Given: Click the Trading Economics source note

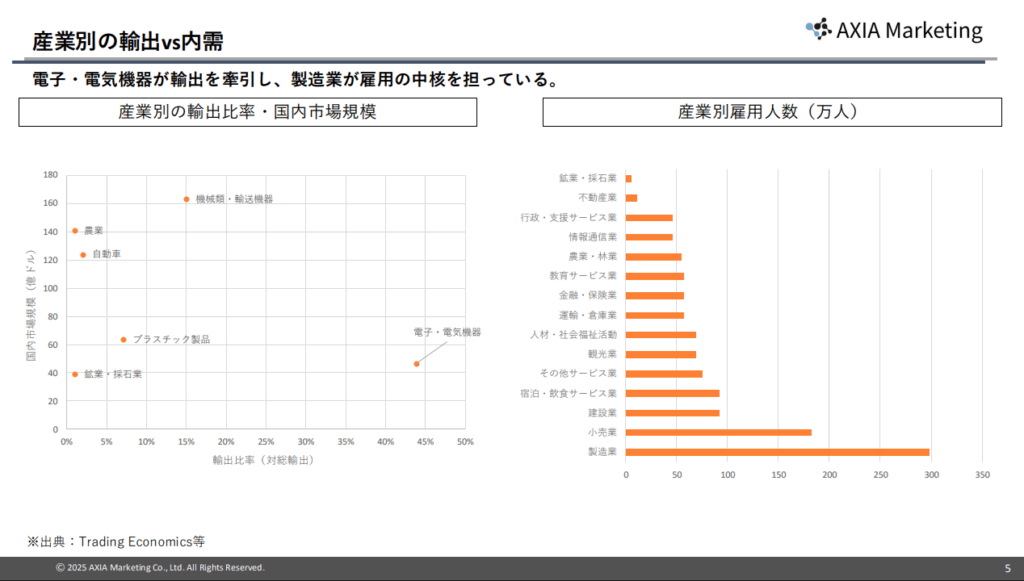Looking at the screenshot, I should pos(115,541).
